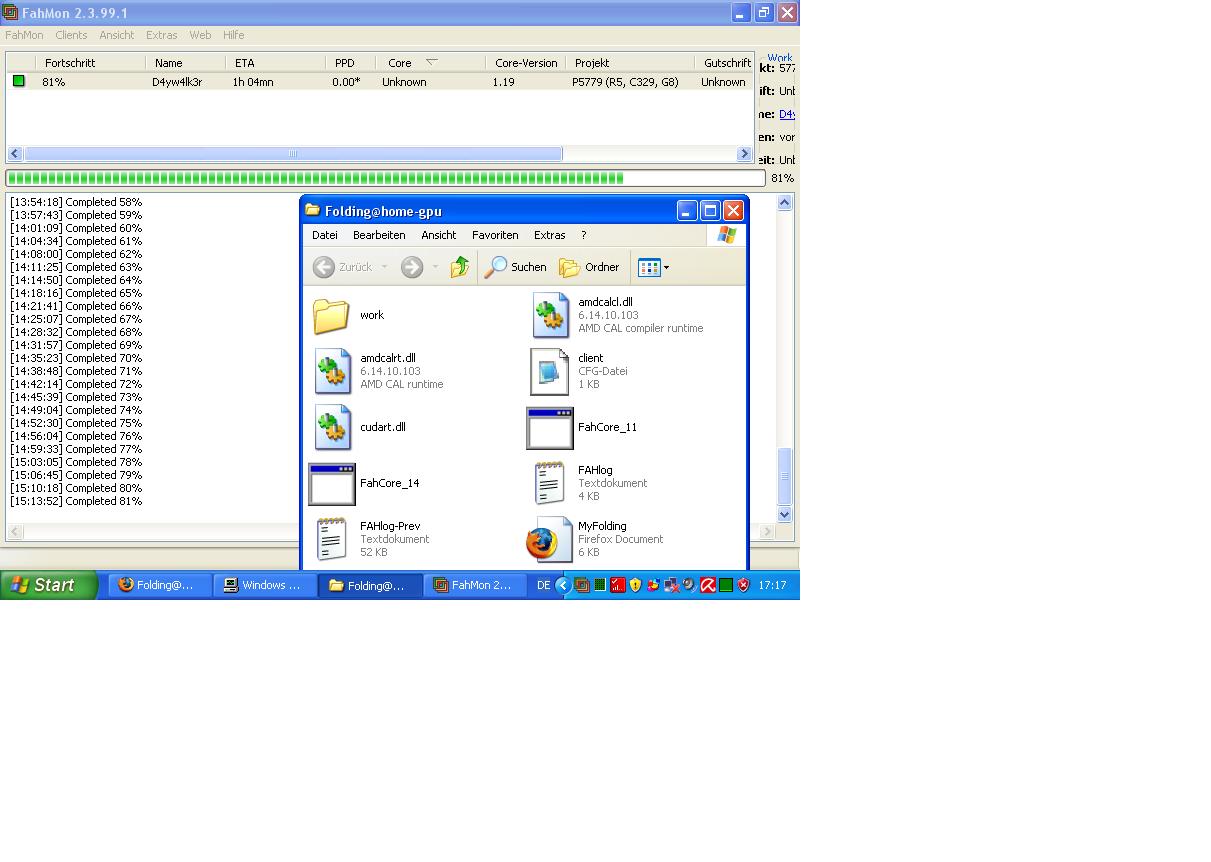Click the 81% green progress bar
The height and width of the screenshot is (862, 1211).
386,178
